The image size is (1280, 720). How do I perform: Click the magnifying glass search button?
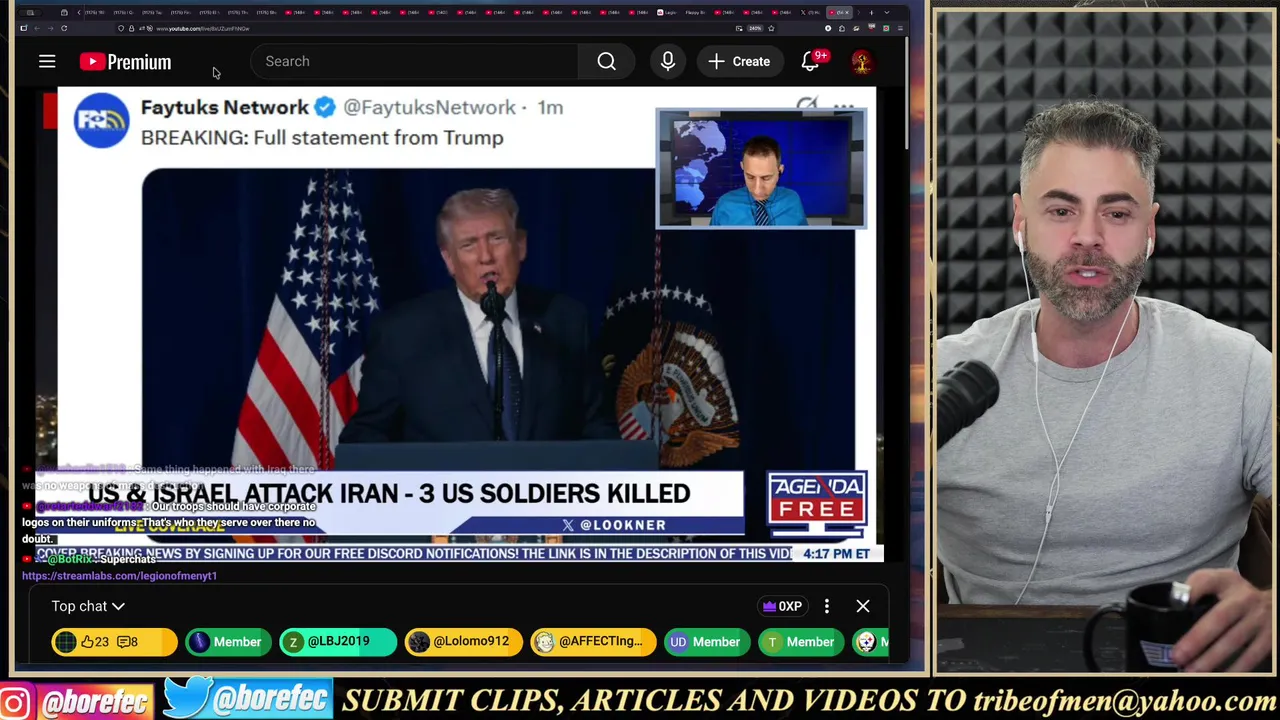tap(607, 61)
